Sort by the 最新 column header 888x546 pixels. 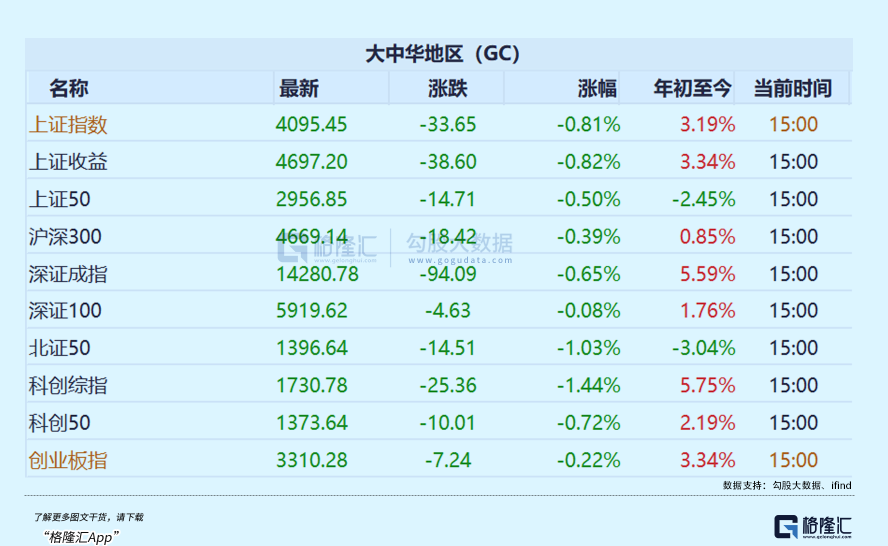point(299,88)
